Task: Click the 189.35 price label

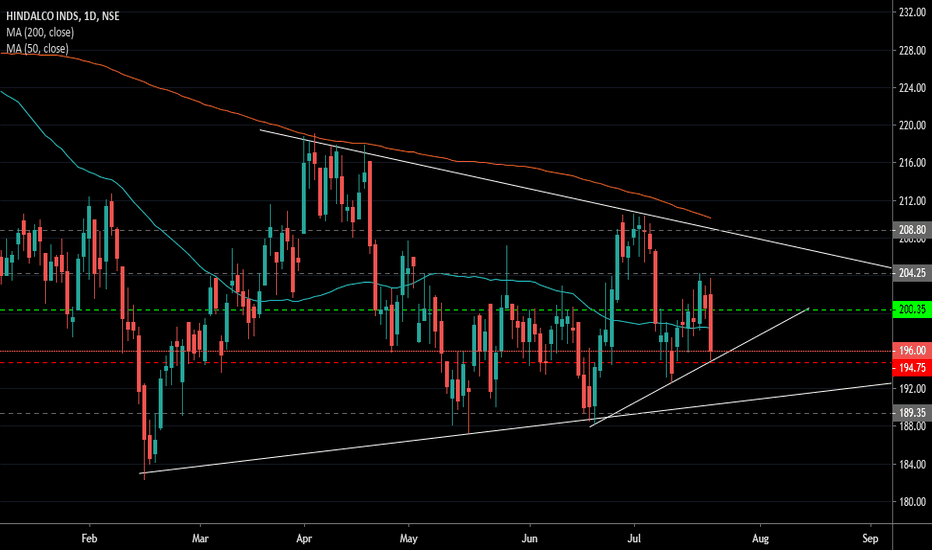Action: tap(912, 413)
